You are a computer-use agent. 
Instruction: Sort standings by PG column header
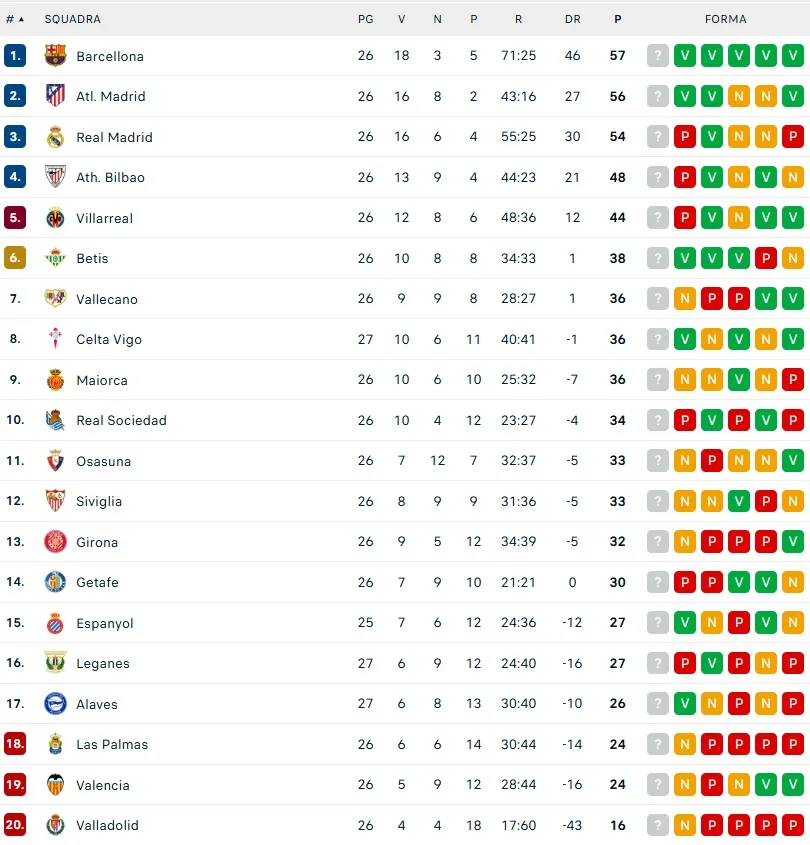[365, 19]
